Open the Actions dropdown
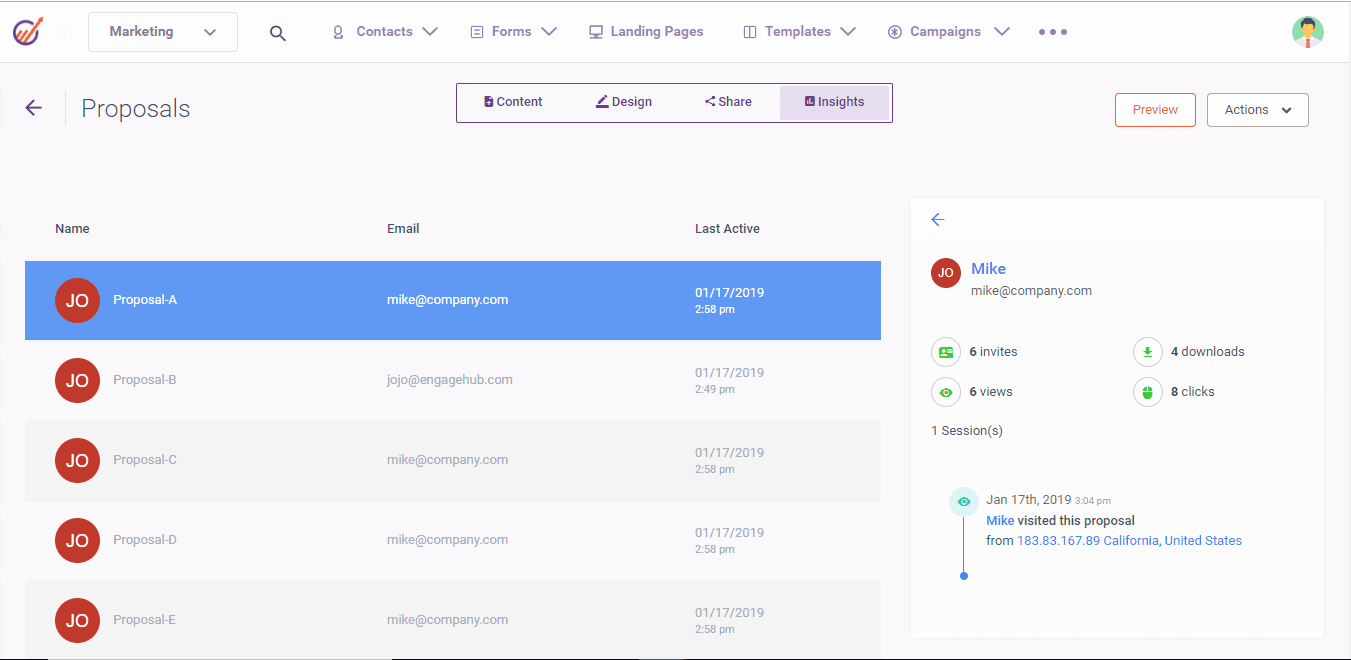The image size is (1351, 660). point(1257,110)
